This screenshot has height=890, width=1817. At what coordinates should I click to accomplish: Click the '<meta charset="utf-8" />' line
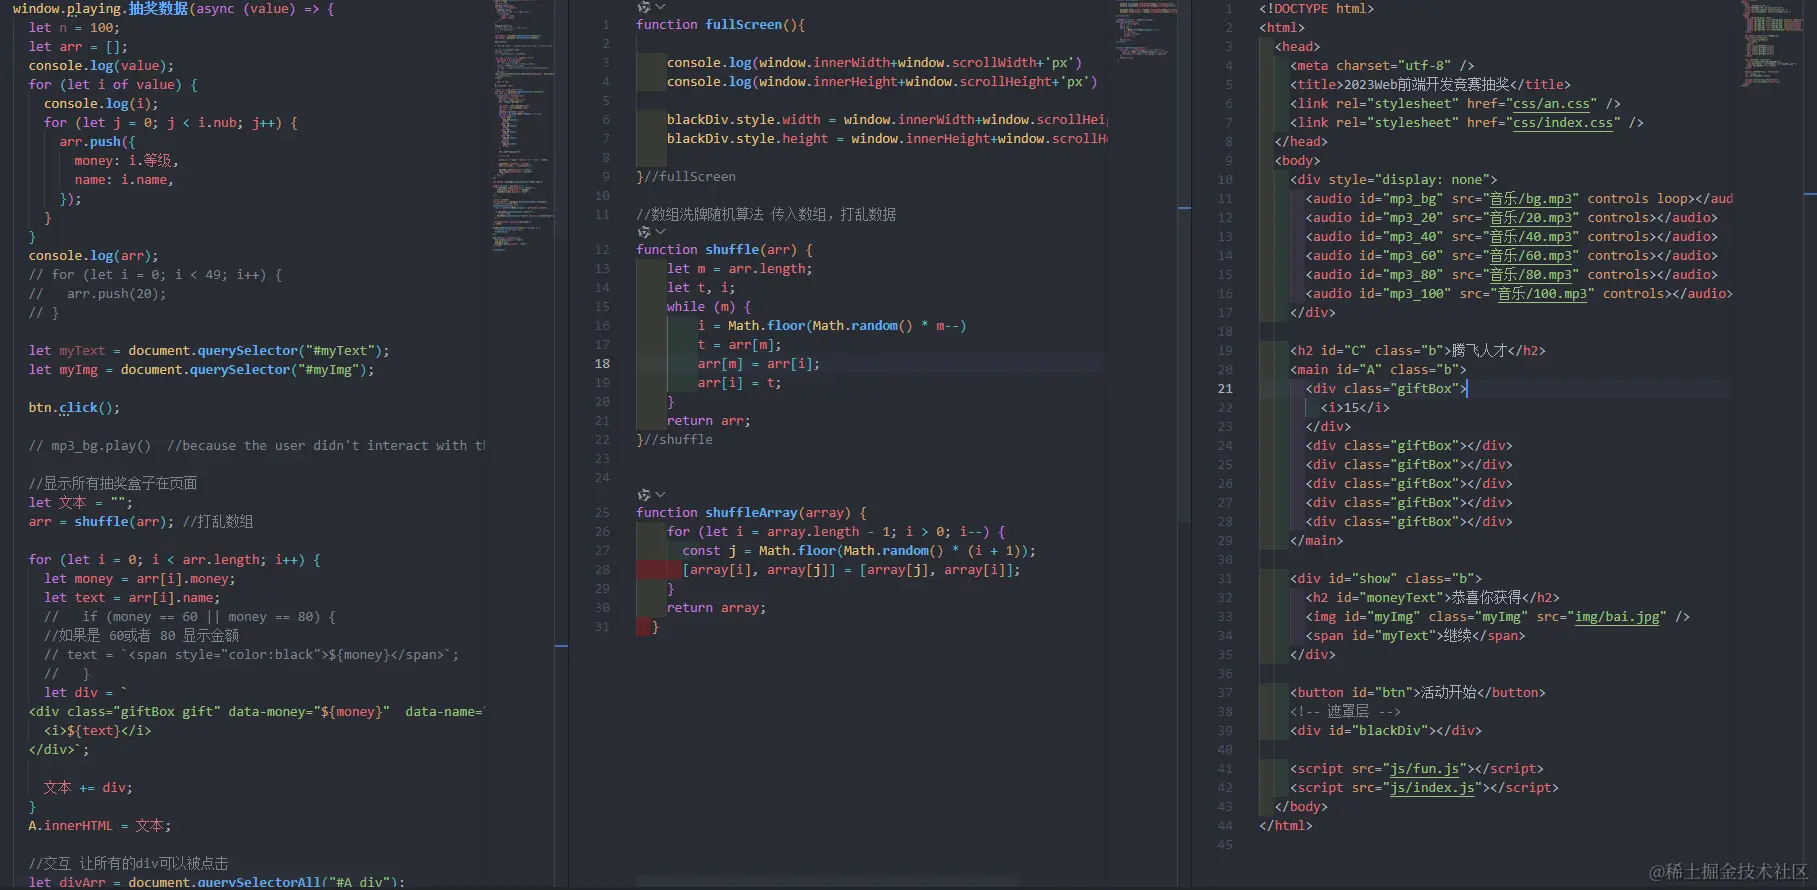coord(1382,66)
